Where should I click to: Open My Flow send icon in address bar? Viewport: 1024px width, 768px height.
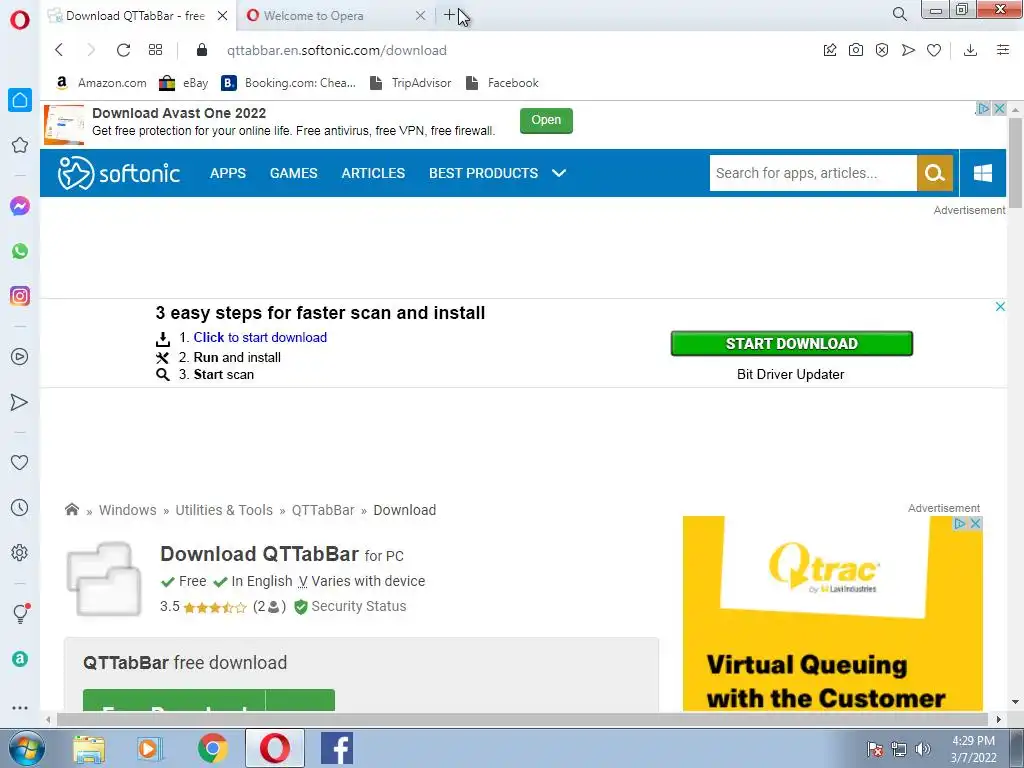tap(908, 50)
